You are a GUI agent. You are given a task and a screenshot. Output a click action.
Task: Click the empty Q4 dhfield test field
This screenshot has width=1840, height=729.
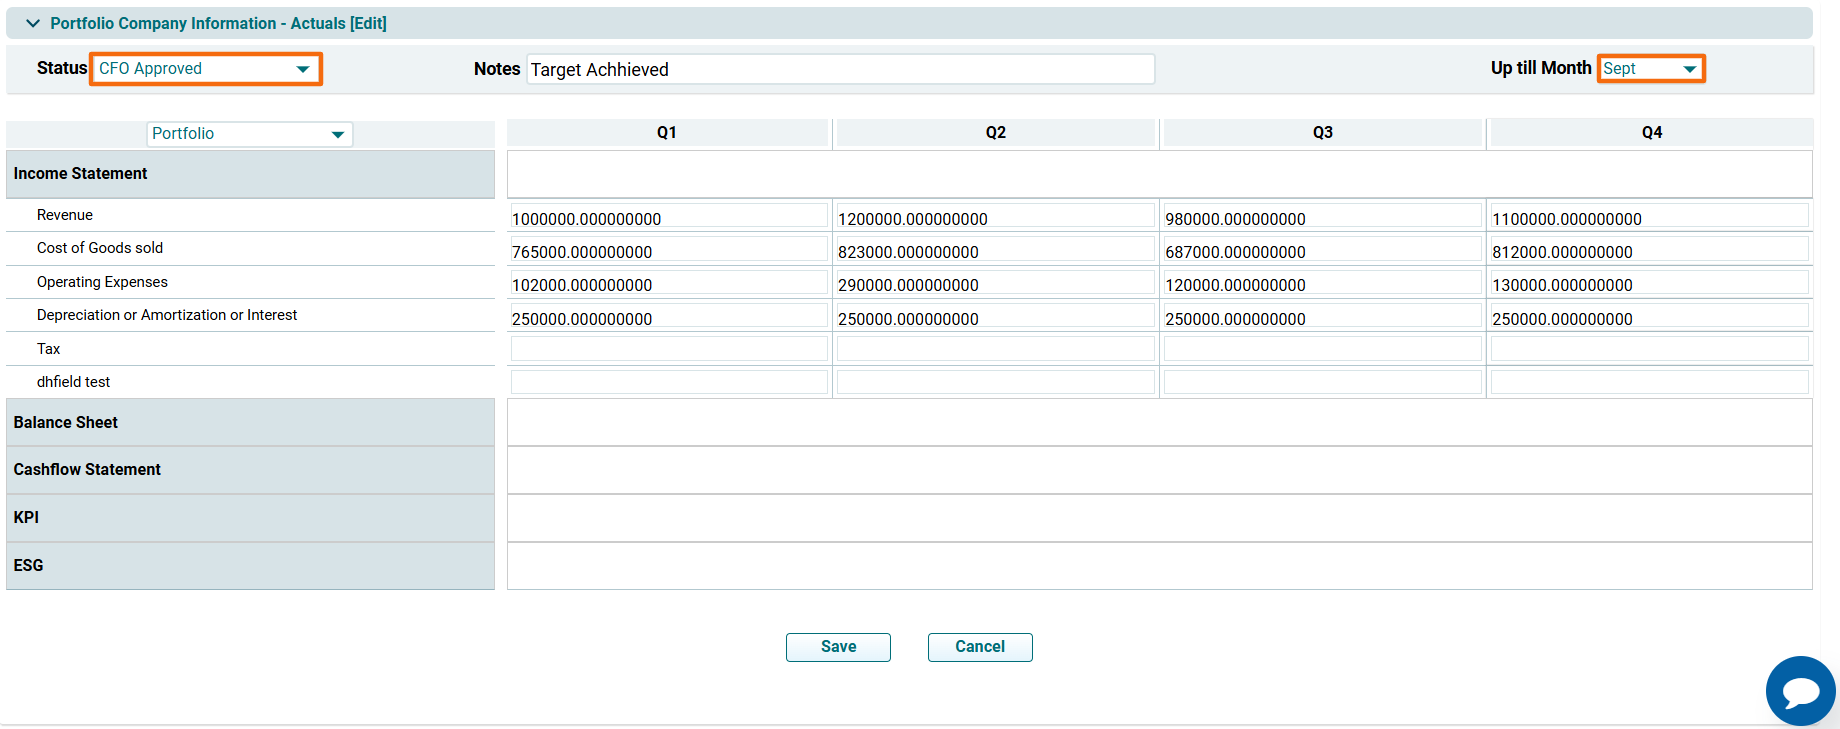1649,382
